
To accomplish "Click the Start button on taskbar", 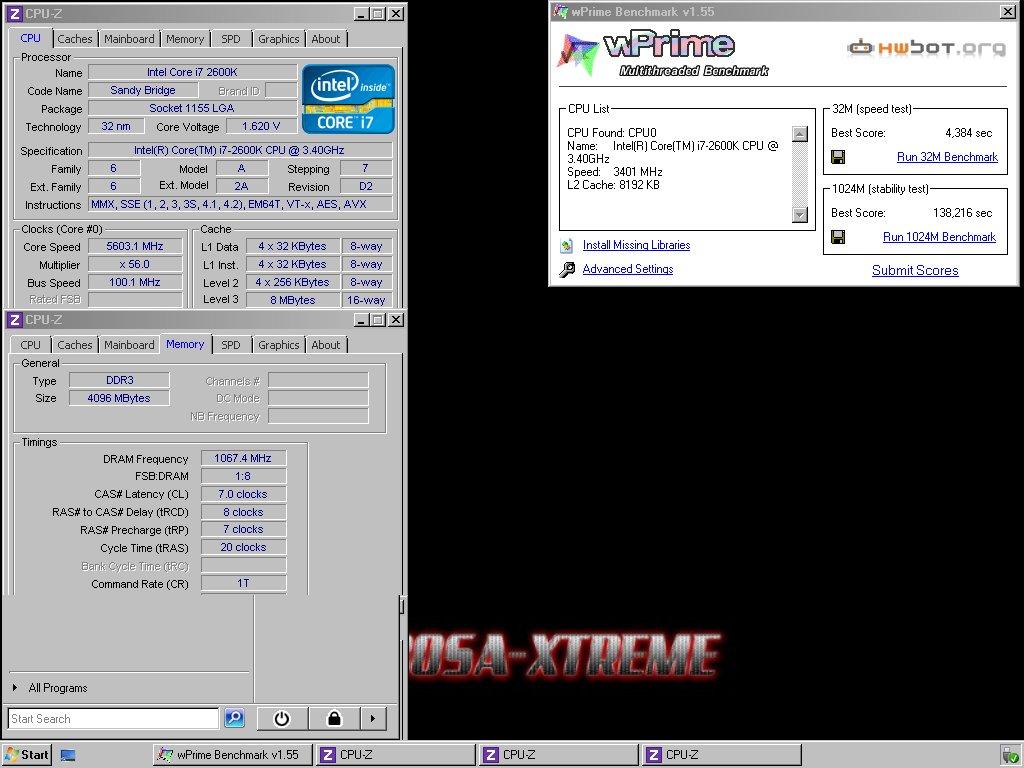I will click(26, 755).
